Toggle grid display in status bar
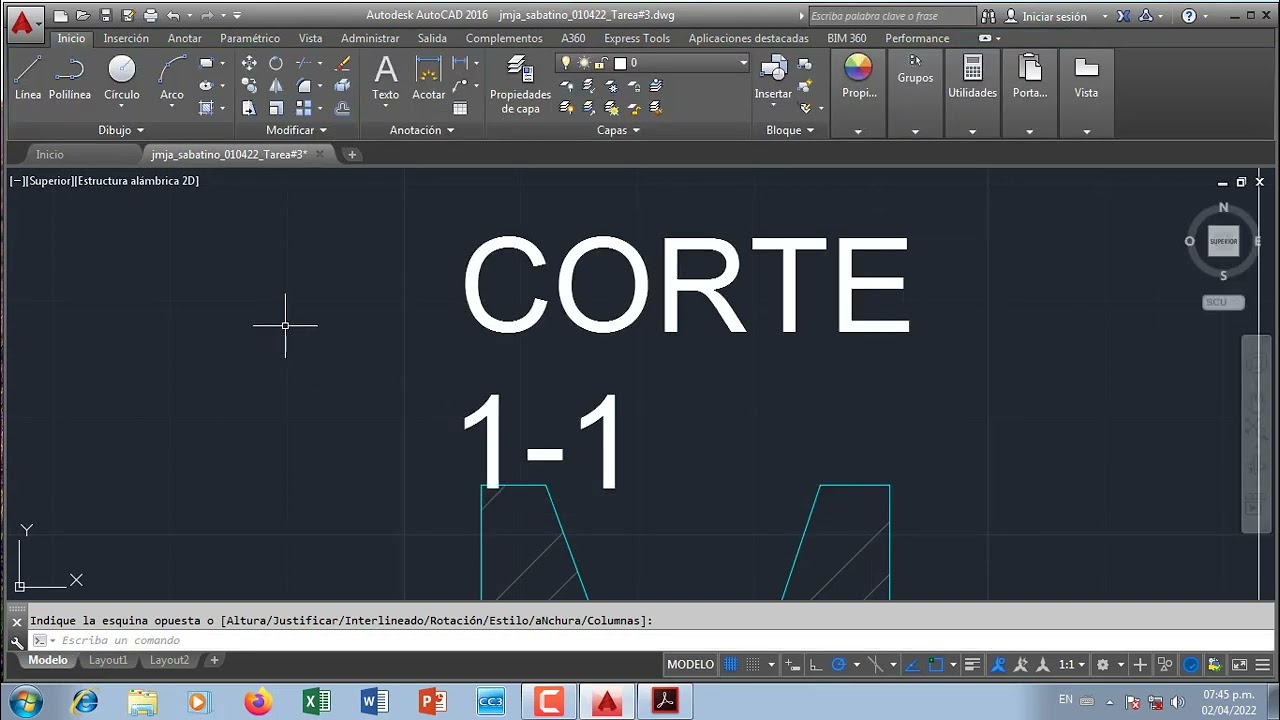 pyautogui.click(x=731, y=665)
